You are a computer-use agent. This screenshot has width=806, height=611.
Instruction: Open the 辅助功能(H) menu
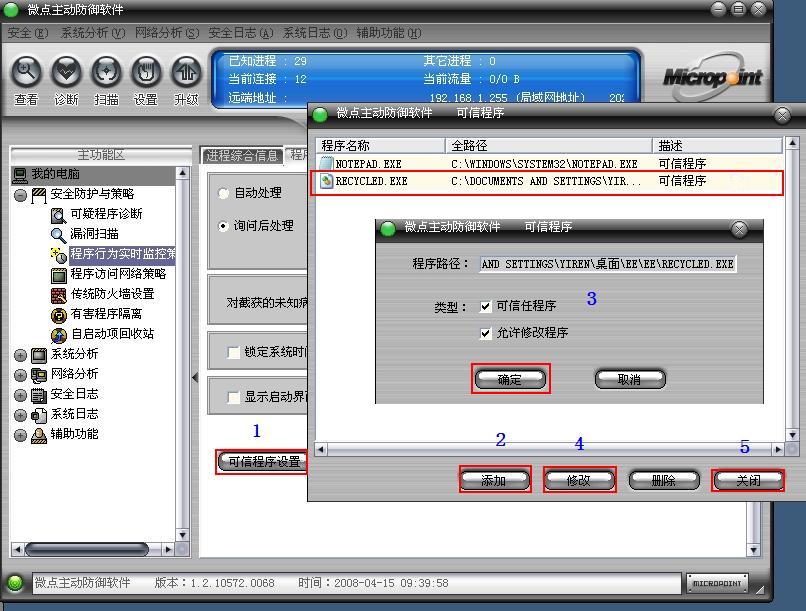click(x=389, y=33)
